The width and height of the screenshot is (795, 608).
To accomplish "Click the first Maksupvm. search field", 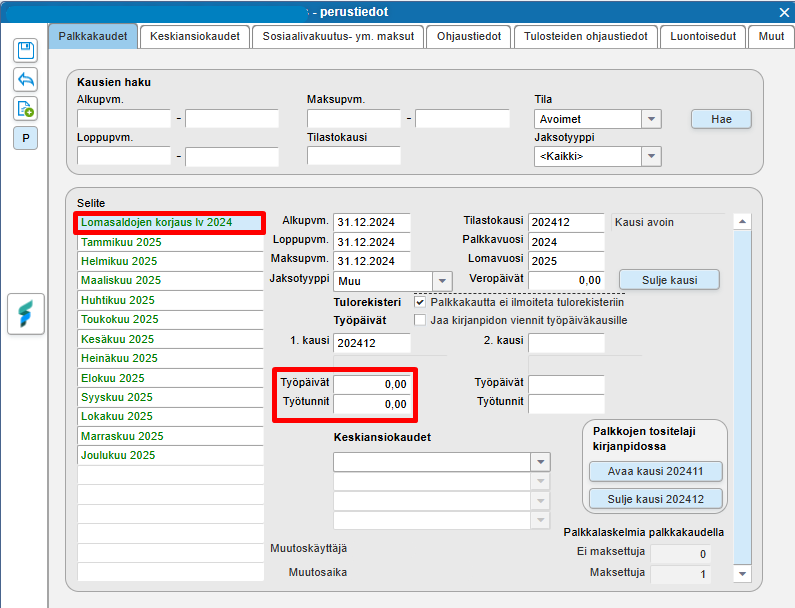I will [x=353, y=119].
